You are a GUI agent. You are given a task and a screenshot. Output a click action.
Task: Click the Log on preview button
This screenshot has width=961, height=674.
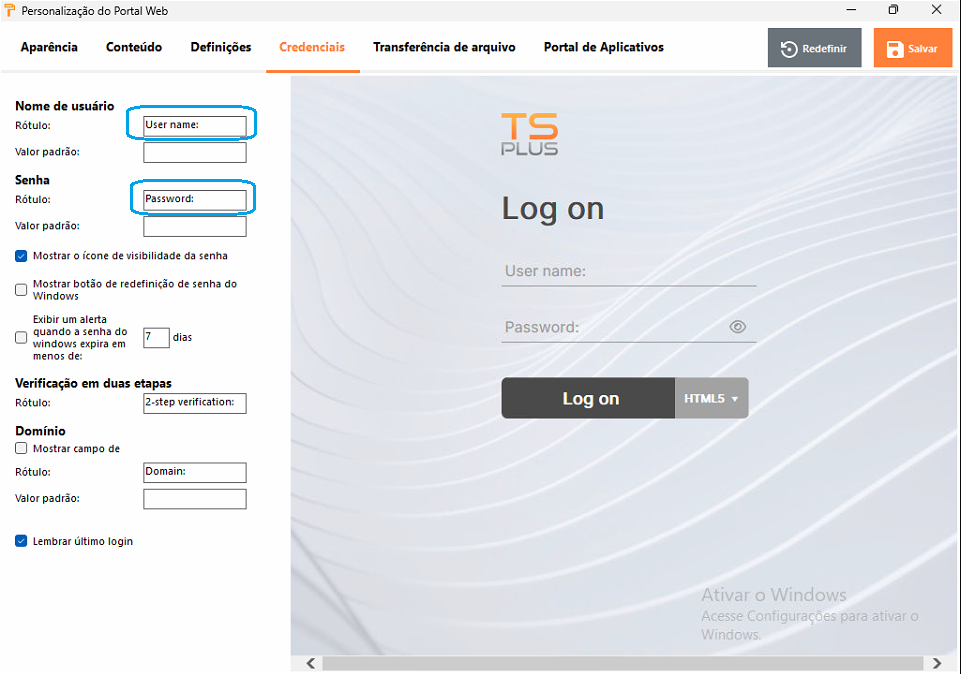(589, 398)
